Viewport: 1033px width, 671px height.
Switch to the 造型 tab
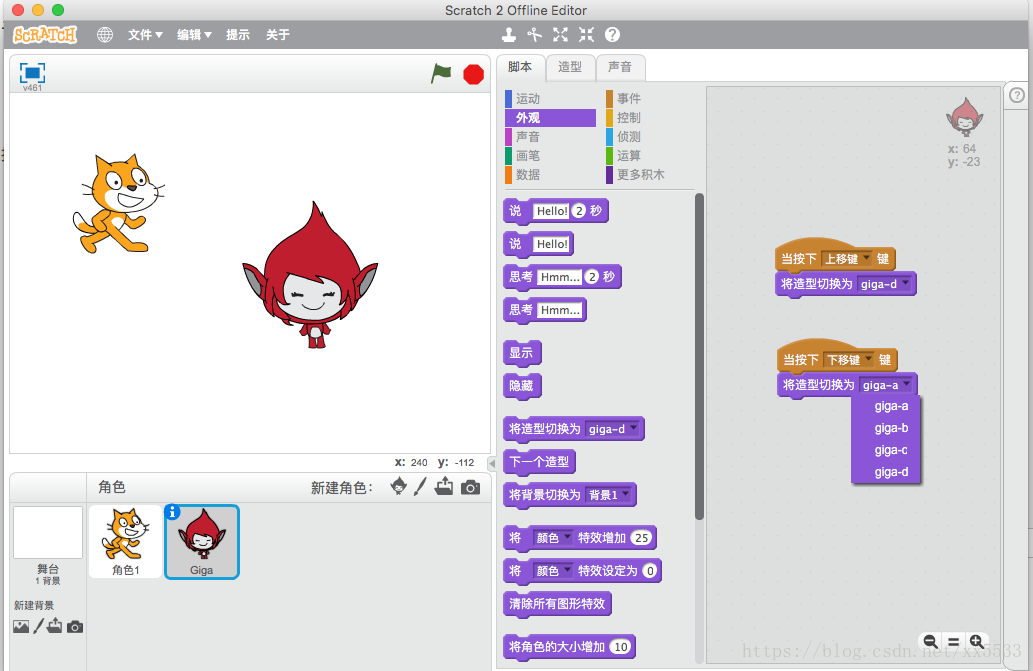570,67
